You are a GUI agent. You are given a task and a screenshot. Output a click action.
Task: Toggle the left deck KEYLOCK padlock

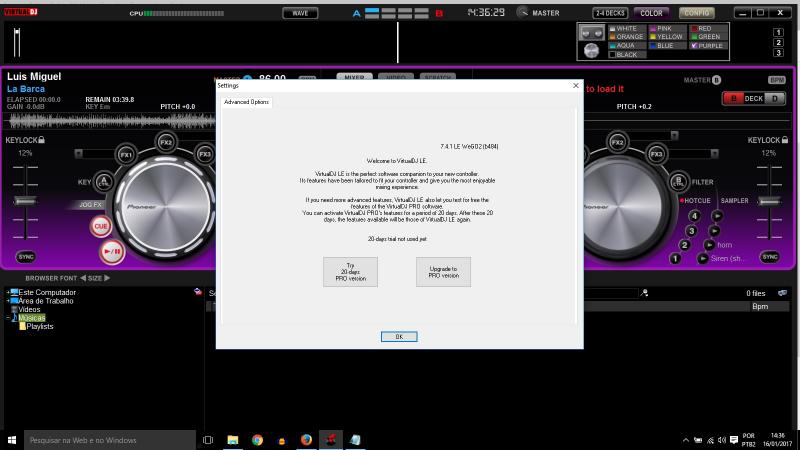(42, 141)
